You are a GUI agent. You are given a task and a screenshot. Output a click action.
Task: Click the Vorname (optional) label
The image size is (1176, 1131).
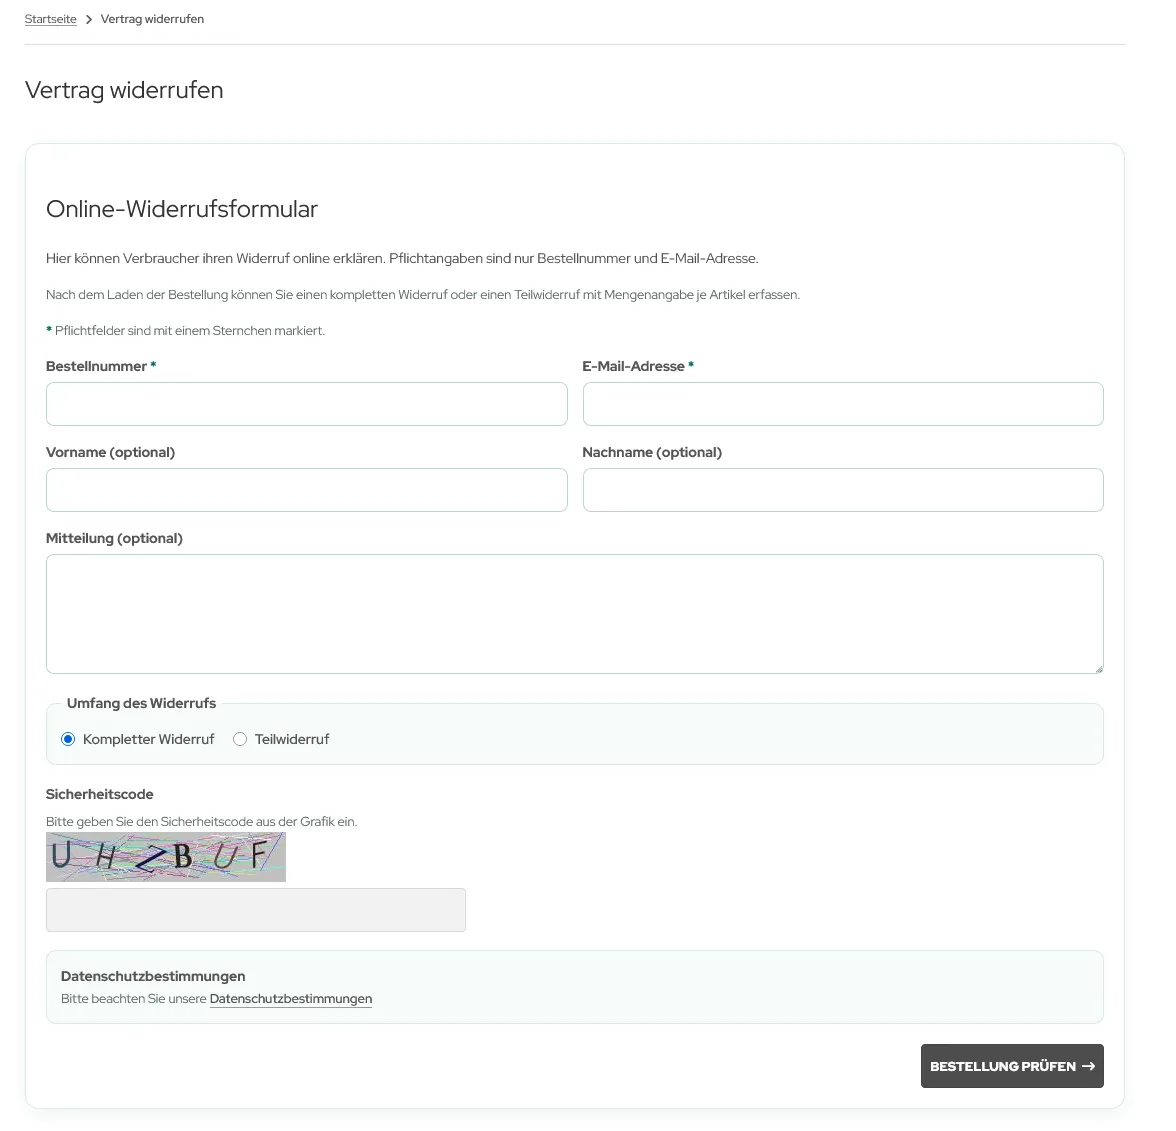(110, 452)
